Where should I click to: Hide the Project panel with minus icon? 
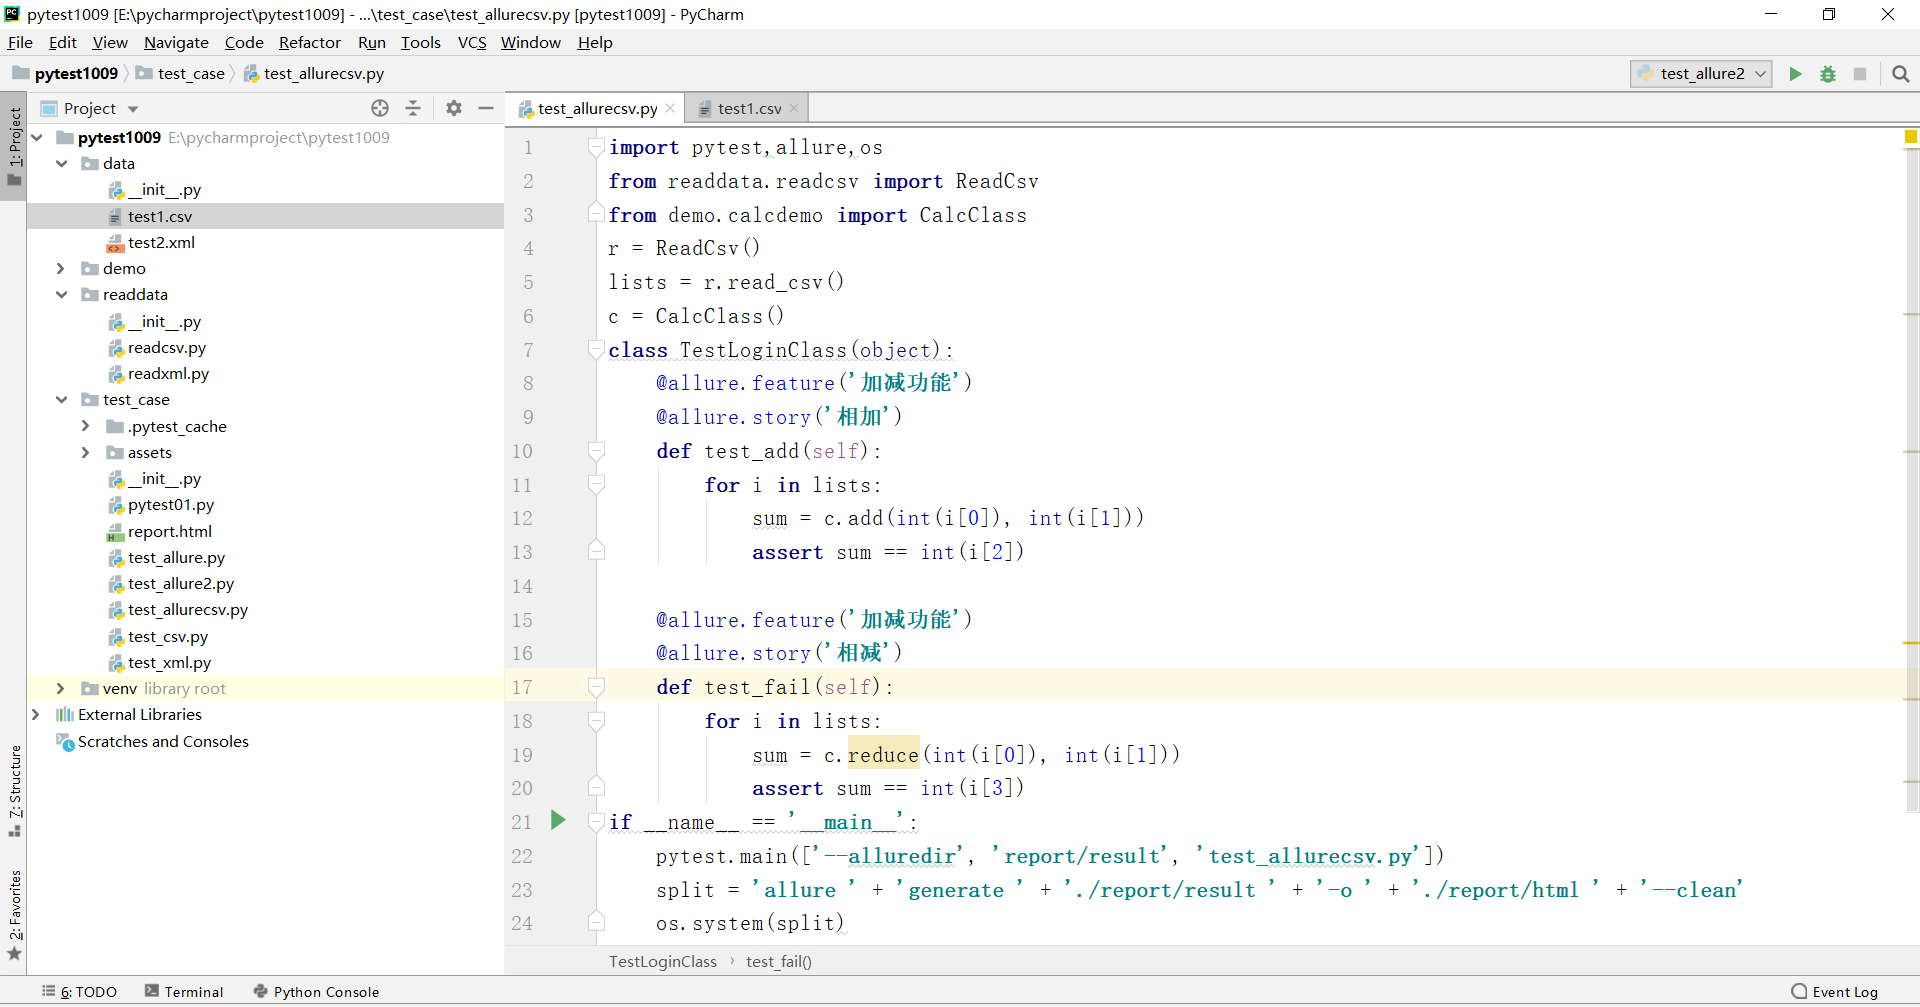click(486, 108)
